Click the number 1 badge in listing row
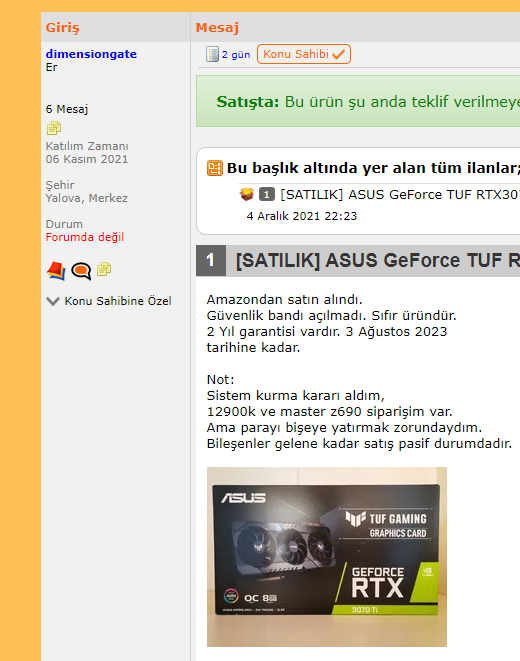 point(267,194)
